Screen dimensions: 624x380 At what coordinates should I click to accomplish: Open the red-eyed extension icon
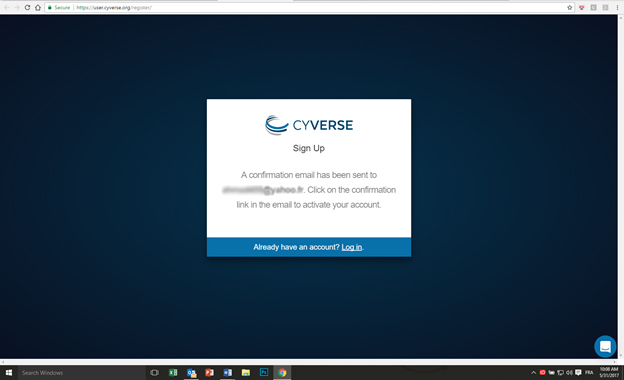click(x=581, y=8)
